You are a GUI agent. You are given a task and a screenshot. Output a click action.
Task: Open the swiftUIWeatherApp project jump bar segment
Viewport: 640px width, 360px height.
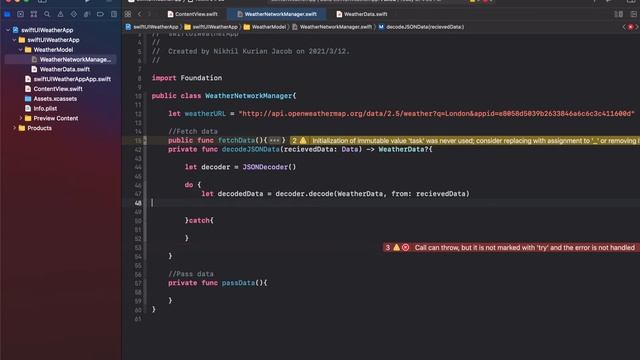point(152,27)
